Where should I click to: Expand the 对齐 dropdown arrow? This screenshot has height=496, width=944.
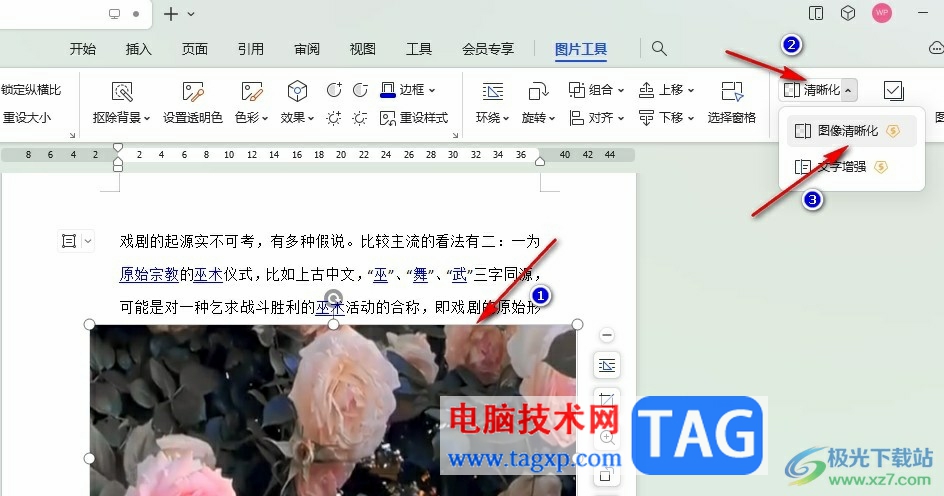[x=621, y=118]
